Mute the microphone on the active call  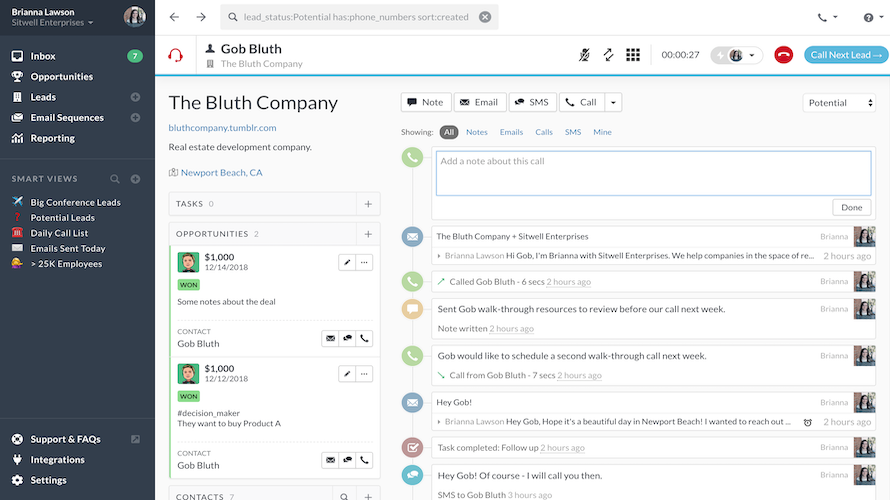[x=584, y=55]
